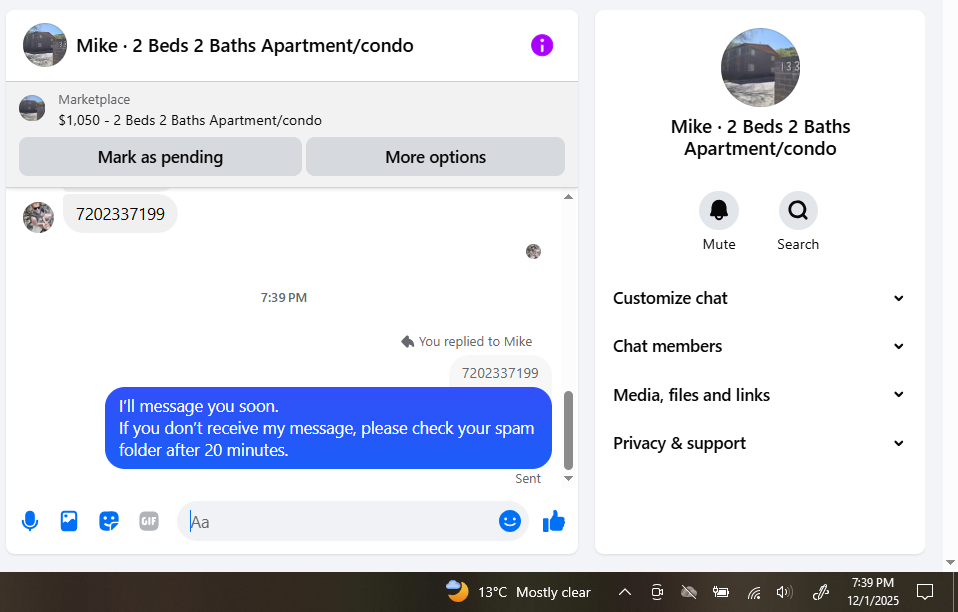The height and width of the screenshot is (612, 958).
Task: Click the cloud sync tray icon
Action: click(689, 592)
